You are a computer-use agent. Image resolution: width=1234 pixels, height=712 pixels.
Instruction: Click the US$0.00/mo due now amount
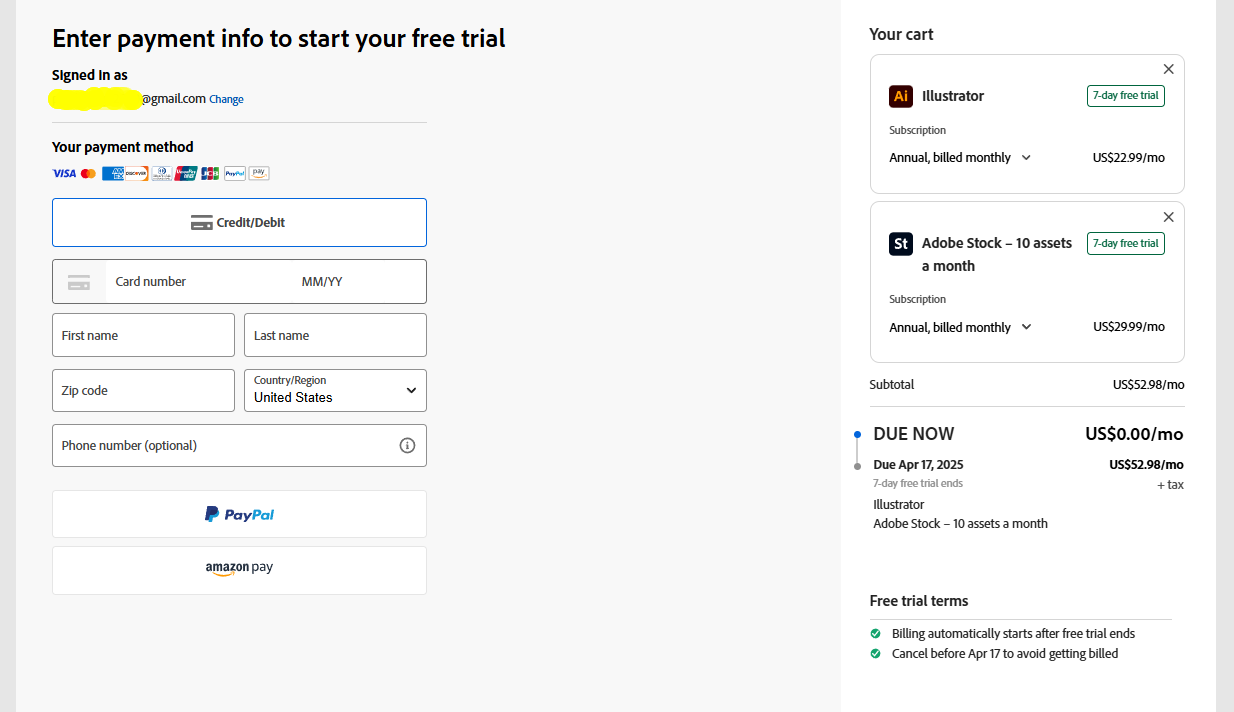tap(1134, 434)
